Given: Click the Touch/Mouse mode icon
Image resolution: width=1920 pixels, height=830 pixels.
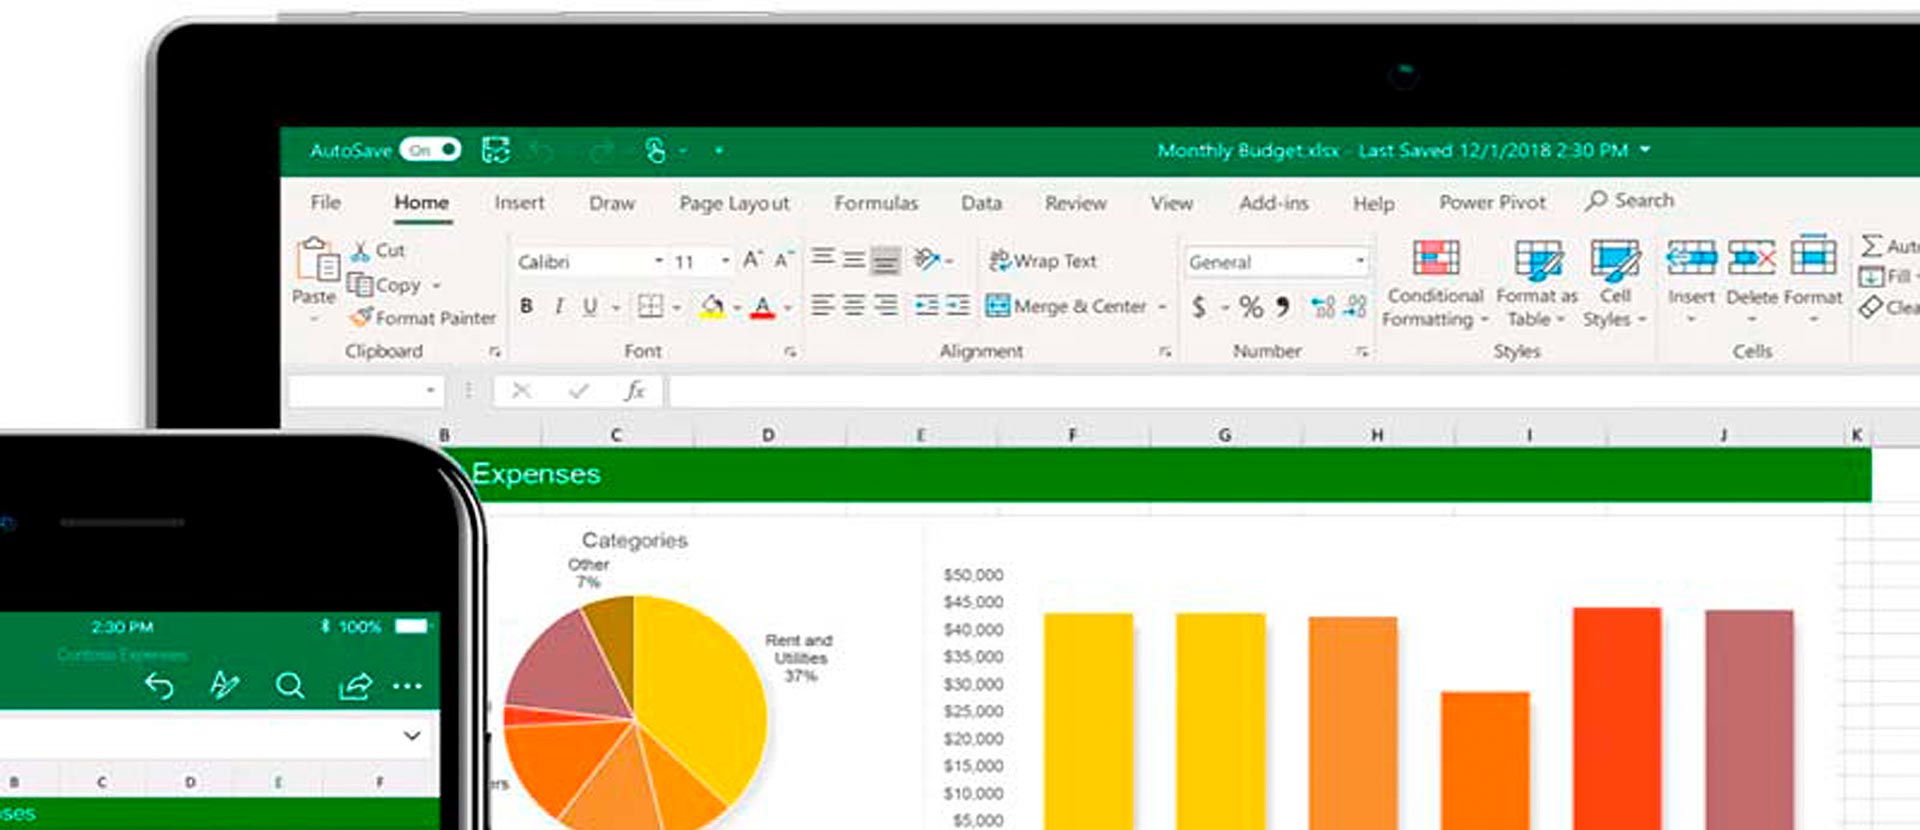Looking at the screenshot, I should [x=655, y=150].
